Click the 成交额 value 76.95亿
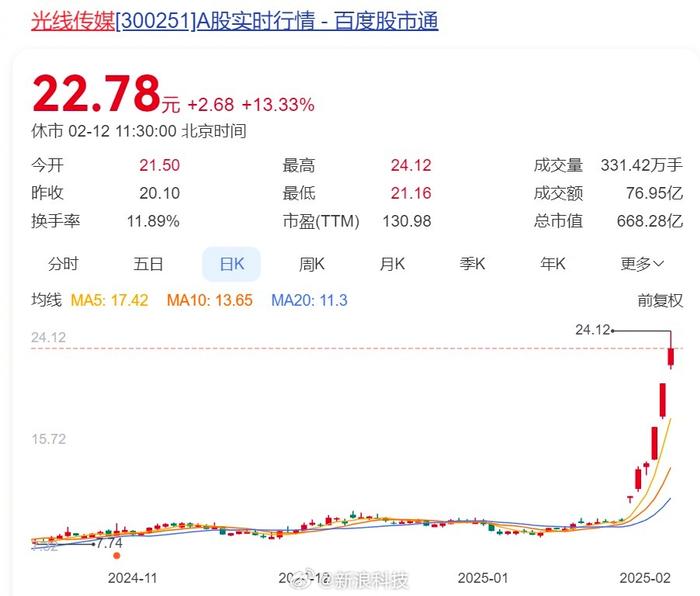 (x=654, y=193)
